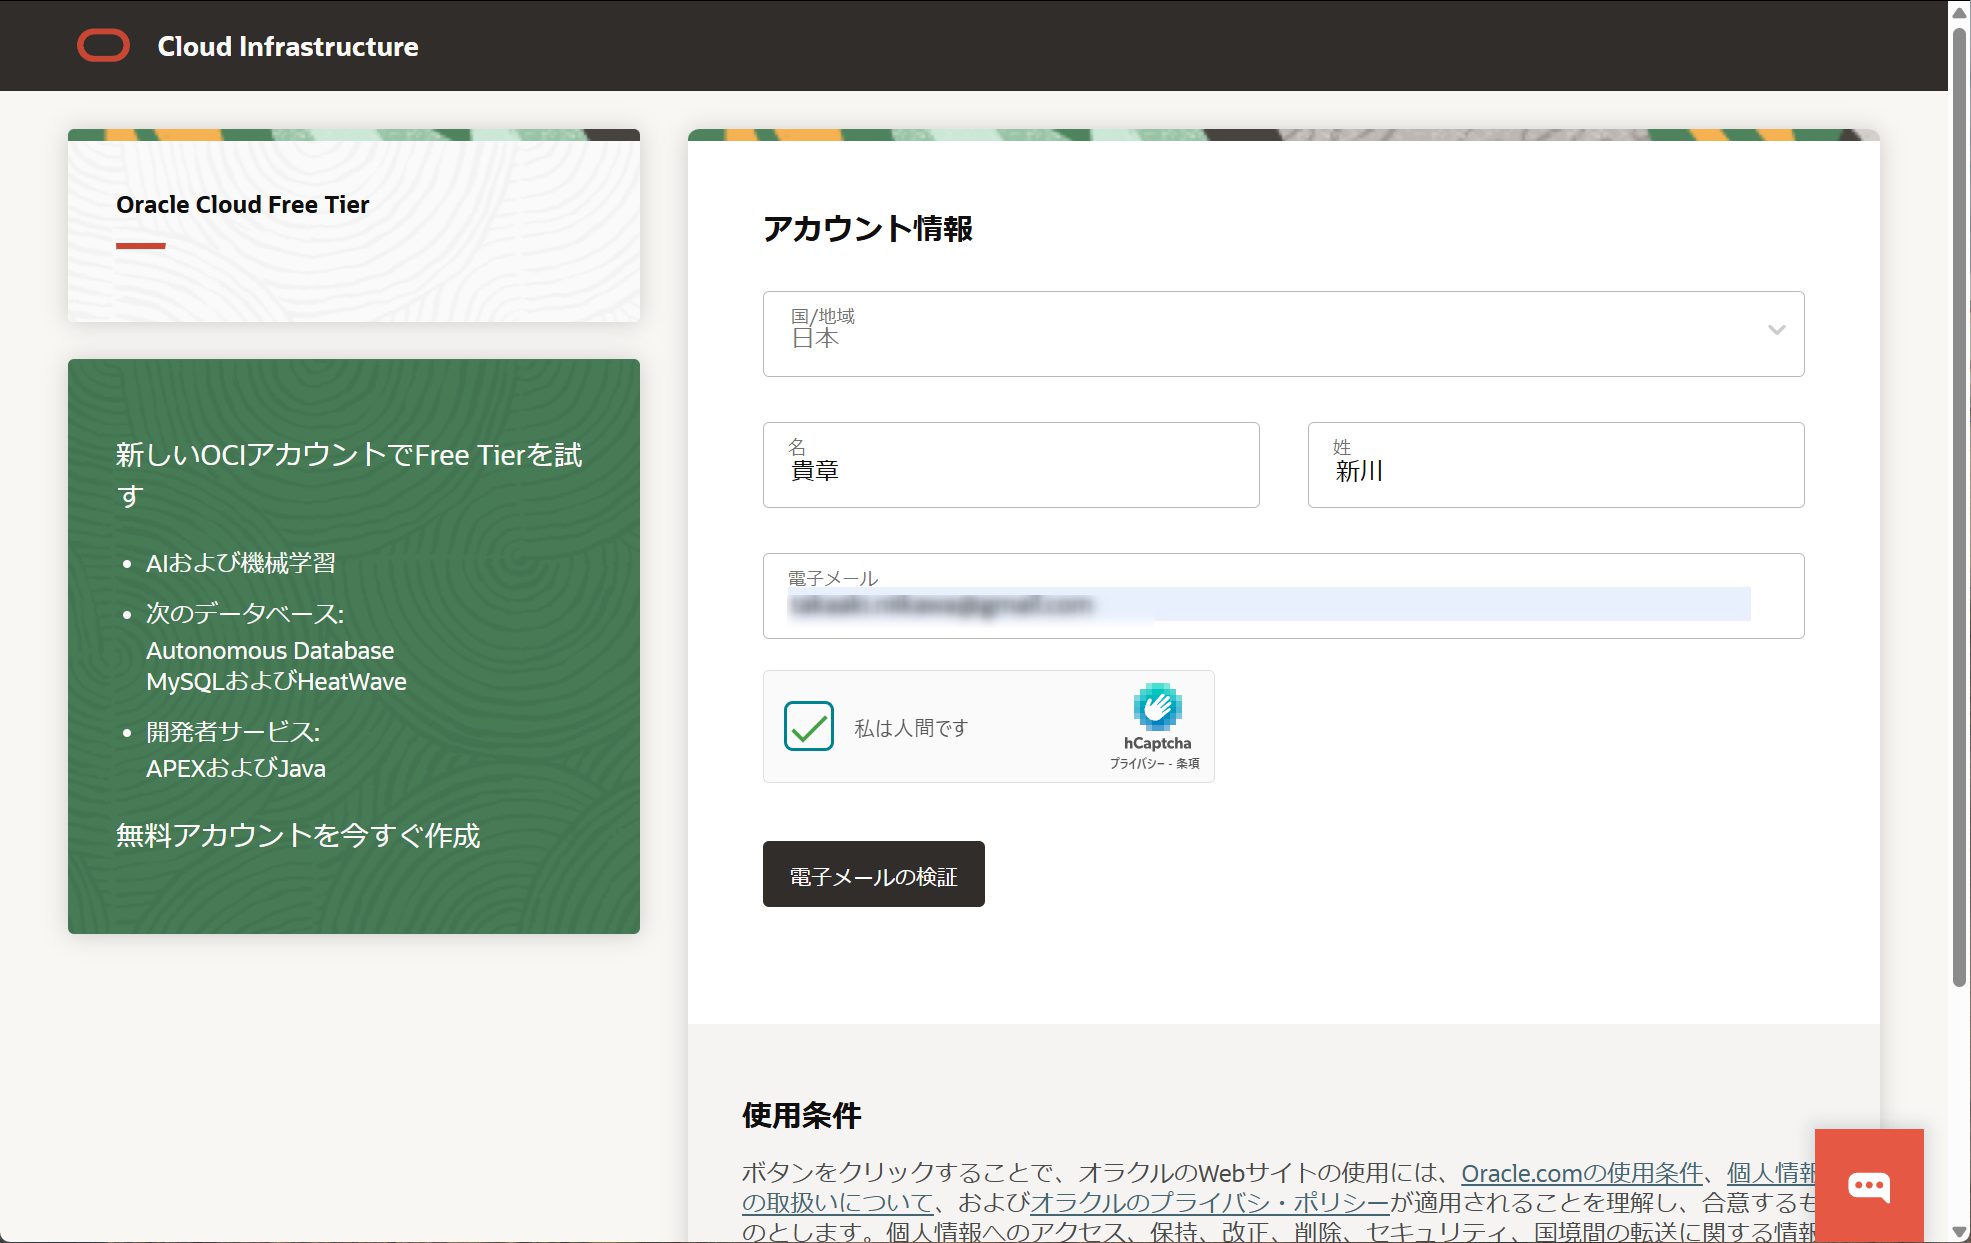Click the AIおよび機械学習 bullet text

click(x=241, y=563)
